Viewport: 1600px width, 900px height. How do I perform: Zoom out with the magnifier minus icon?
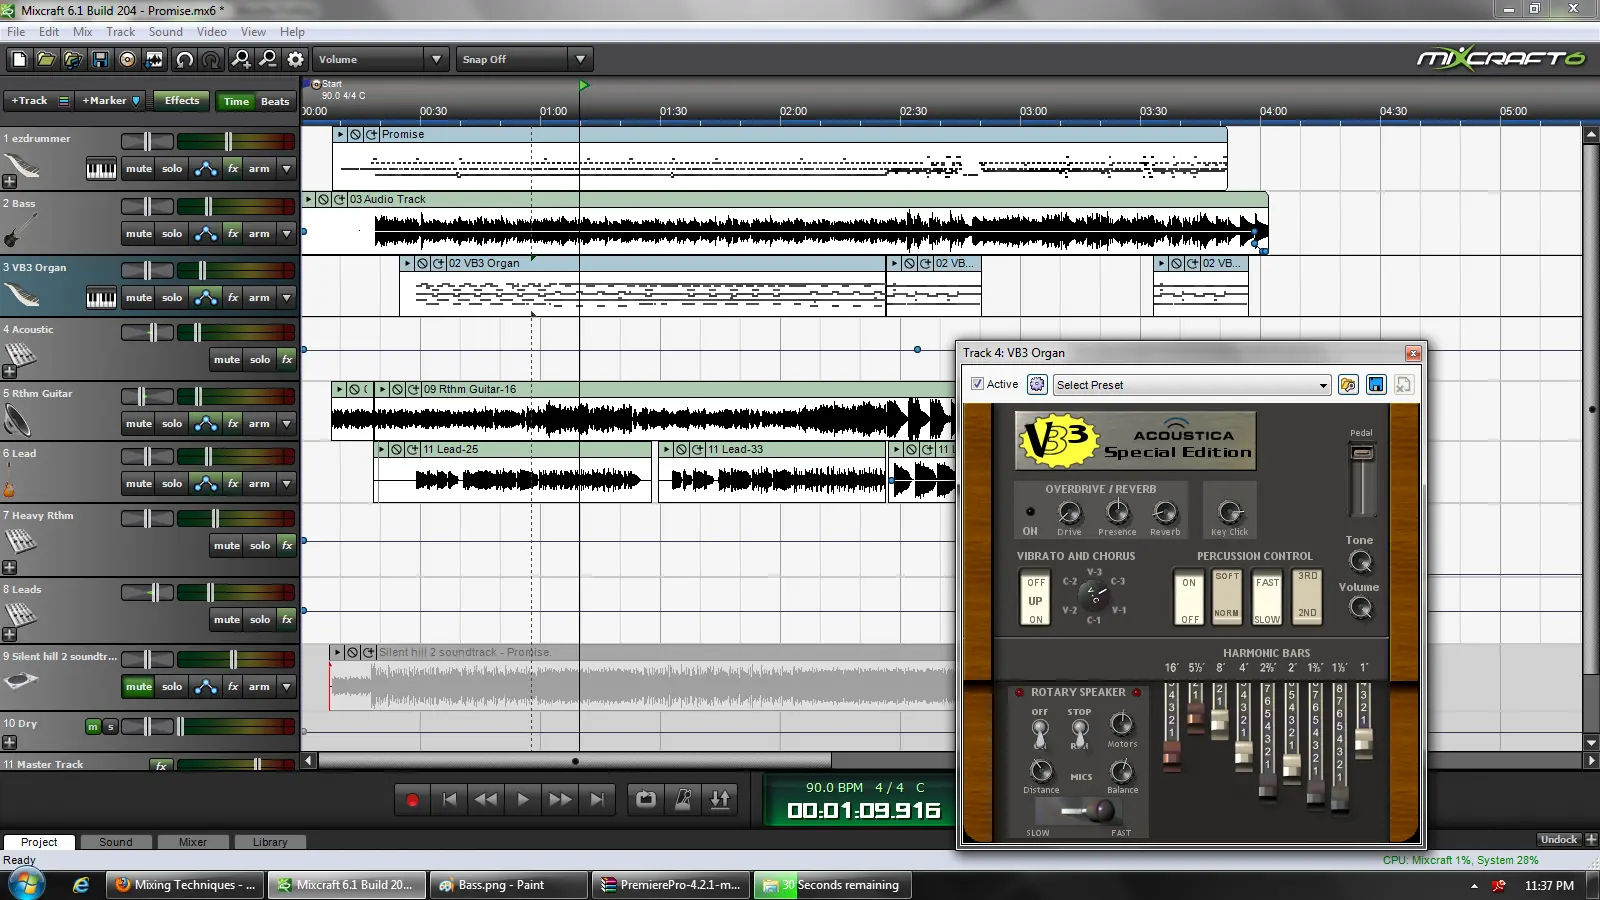click(268, 60)
